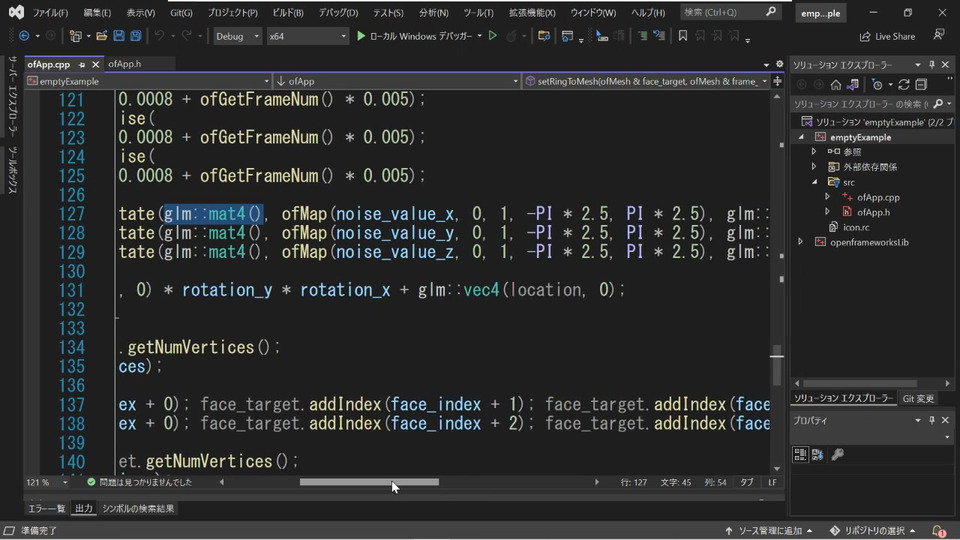960x540 pixels.
Task: Toggle categorized view in Properties panel
Action: (801, 455)
